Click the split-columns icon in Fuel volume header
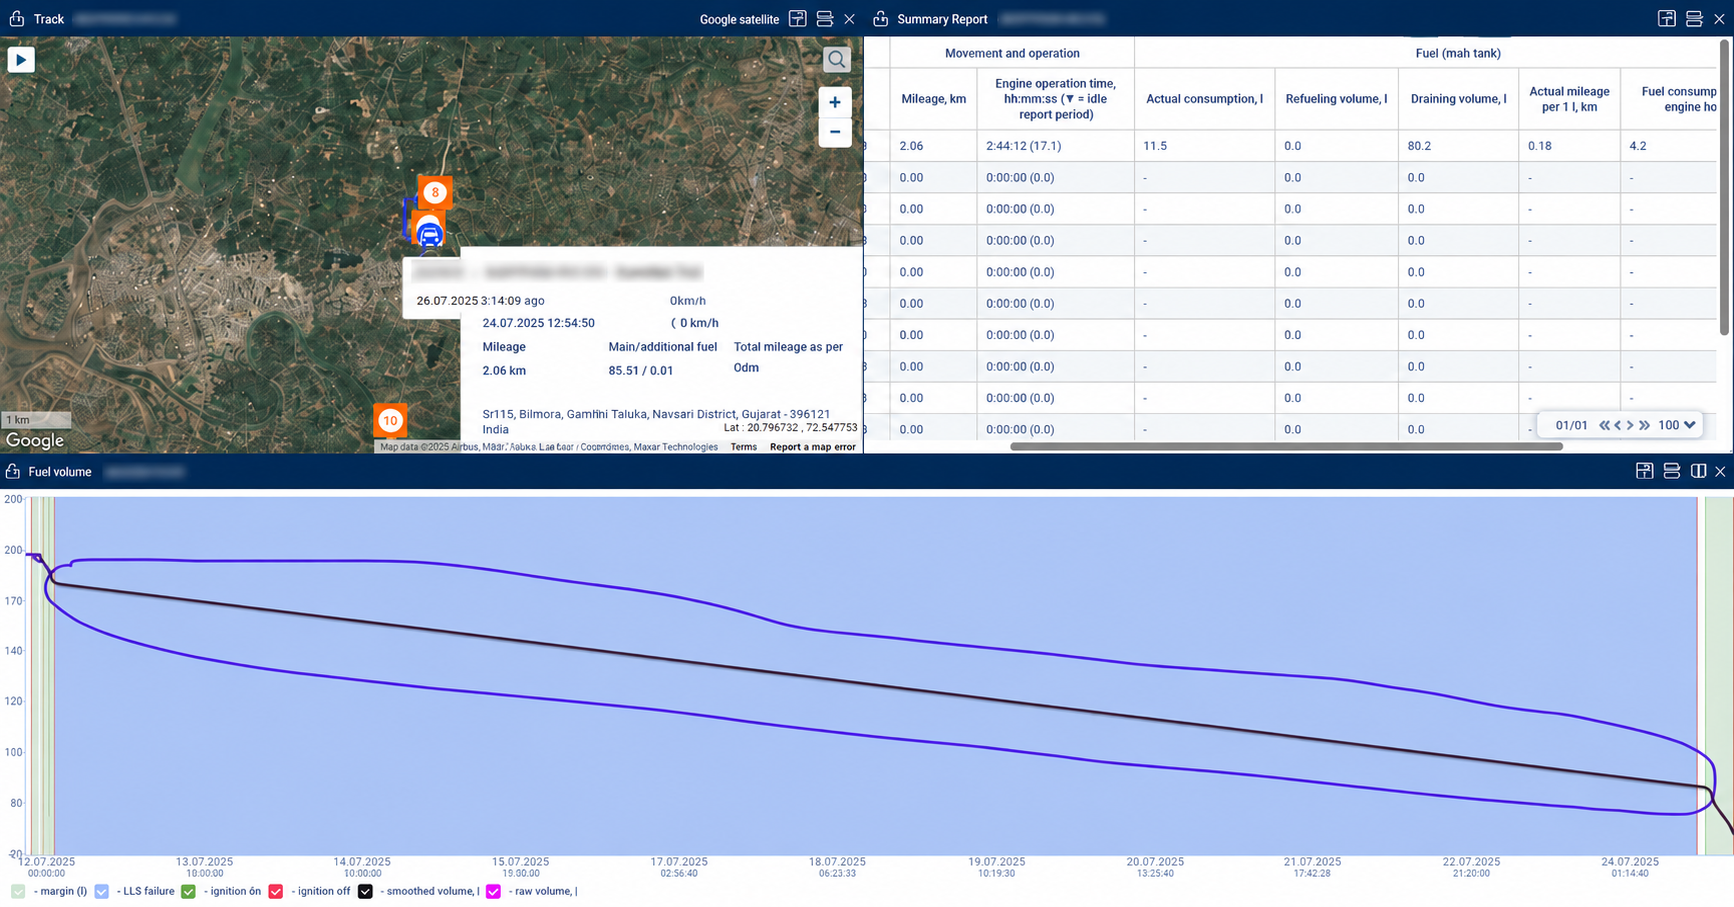 (1698, 471)
